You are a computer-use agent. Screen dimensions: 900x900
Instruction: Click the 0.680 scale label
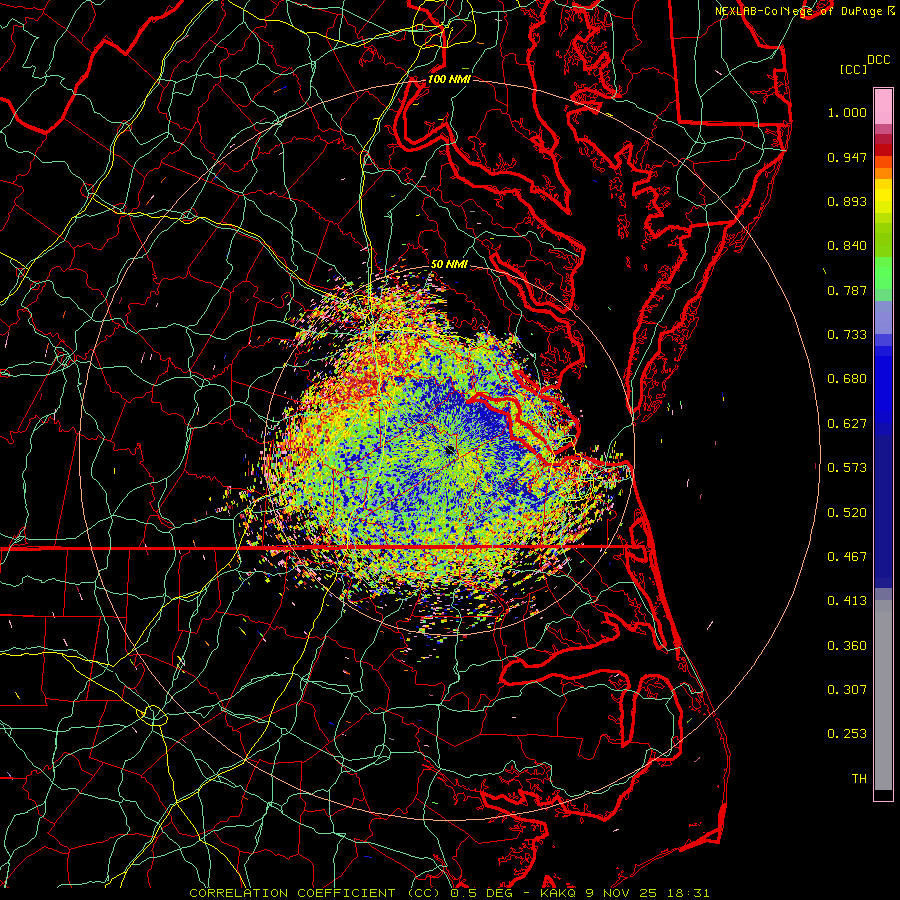coord(847,379)
